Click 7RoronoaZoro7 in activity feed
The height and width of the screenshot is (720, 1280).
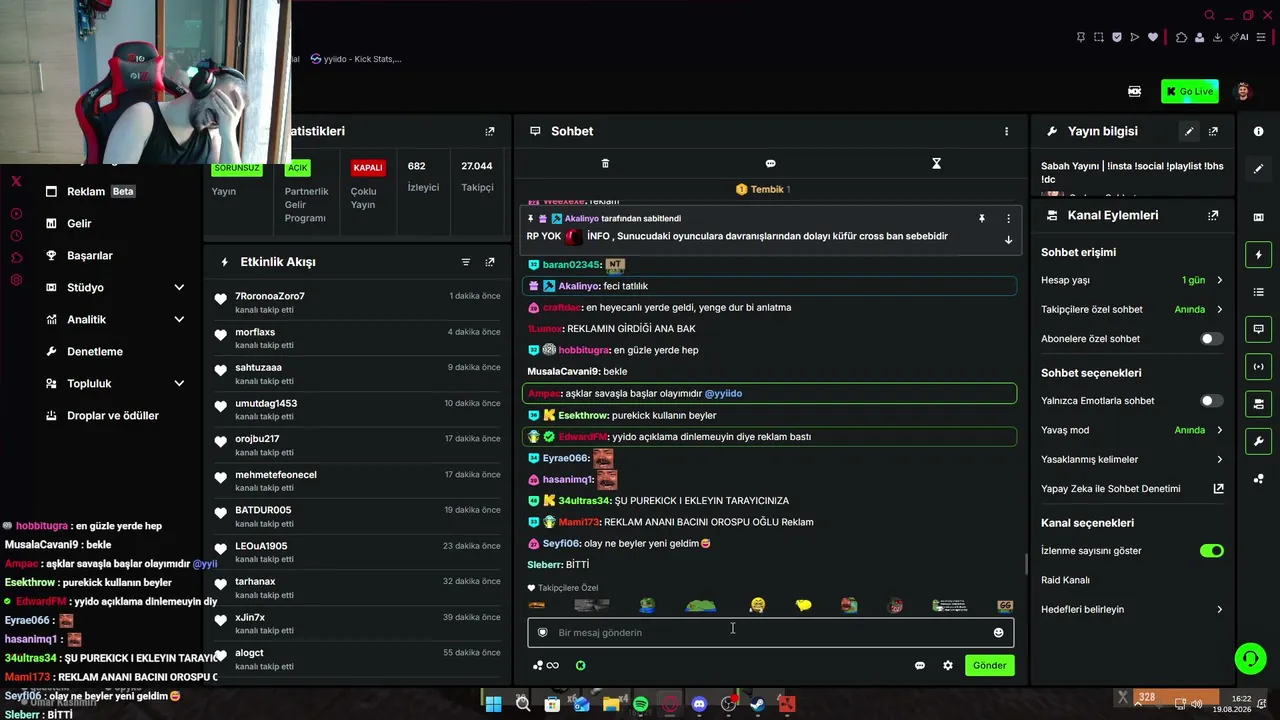tap(270, 296)
